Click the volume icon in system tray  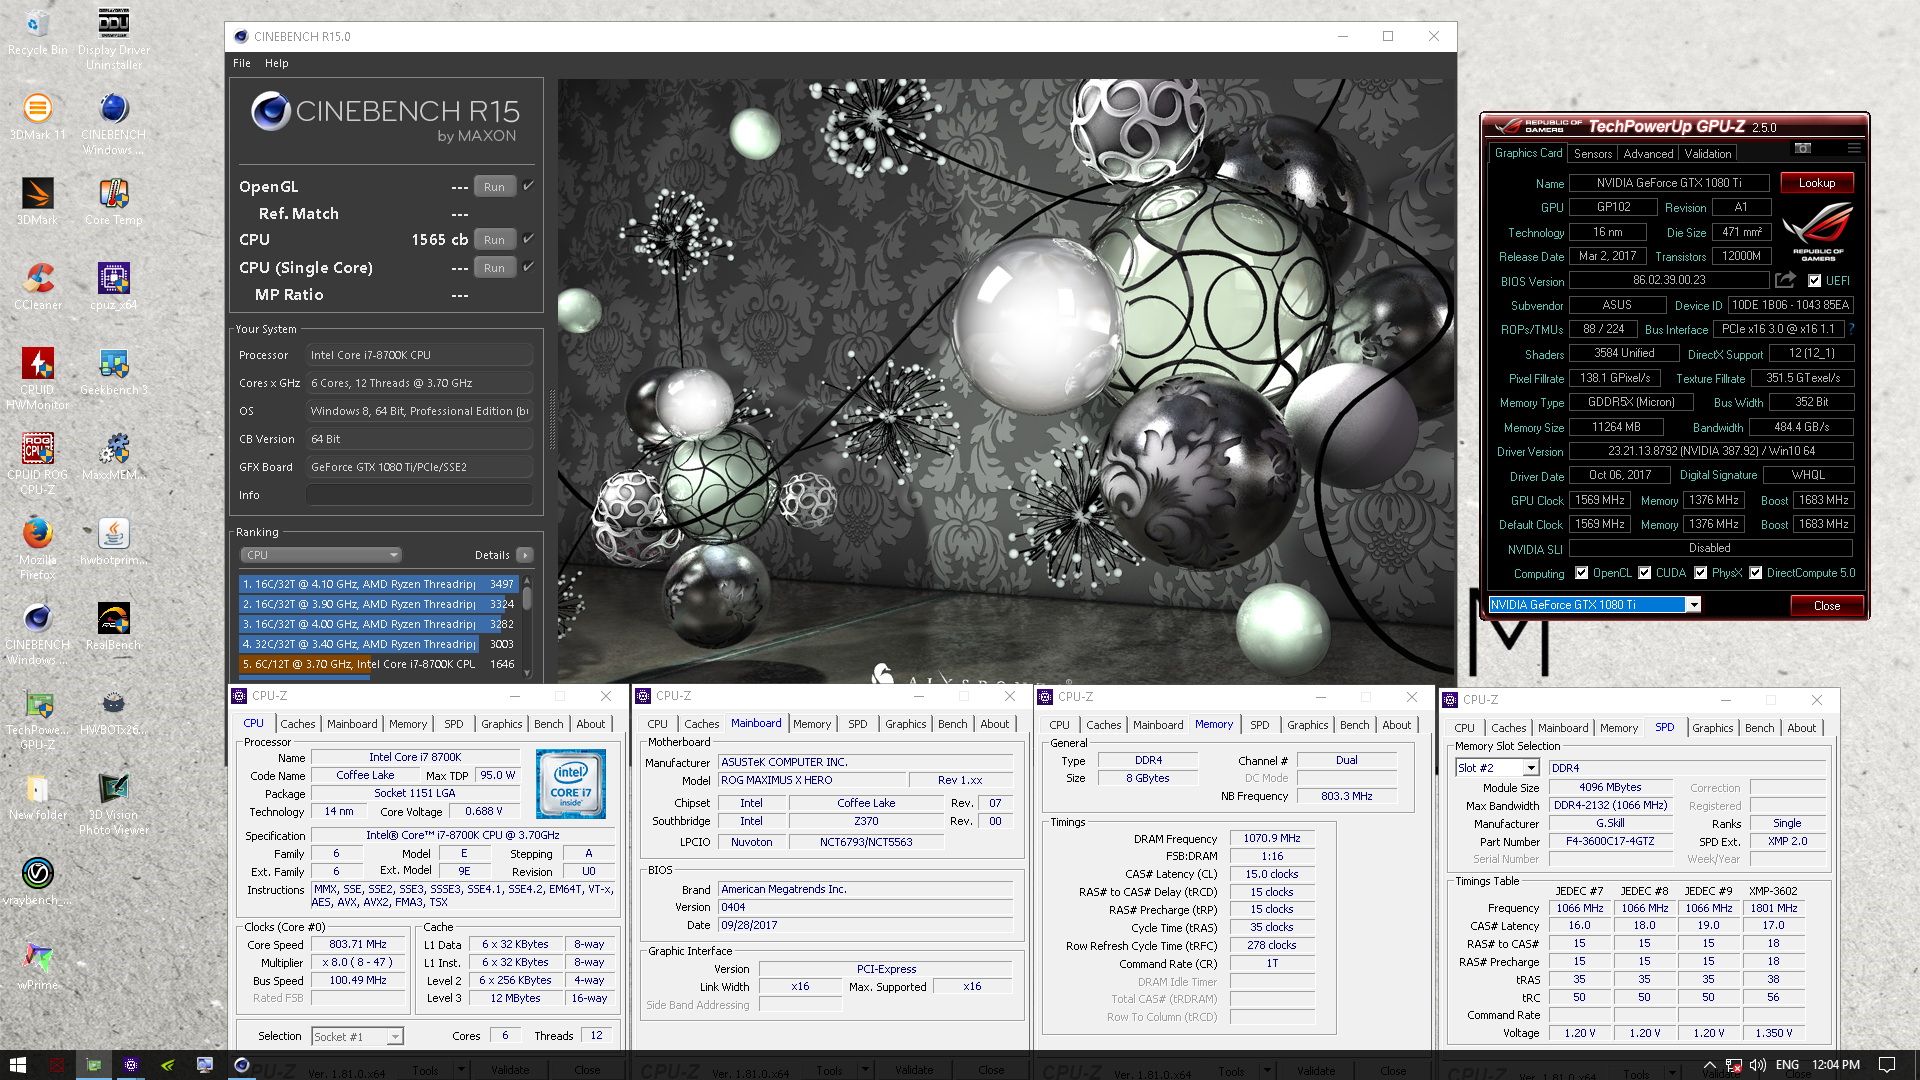(1758, 1065)
